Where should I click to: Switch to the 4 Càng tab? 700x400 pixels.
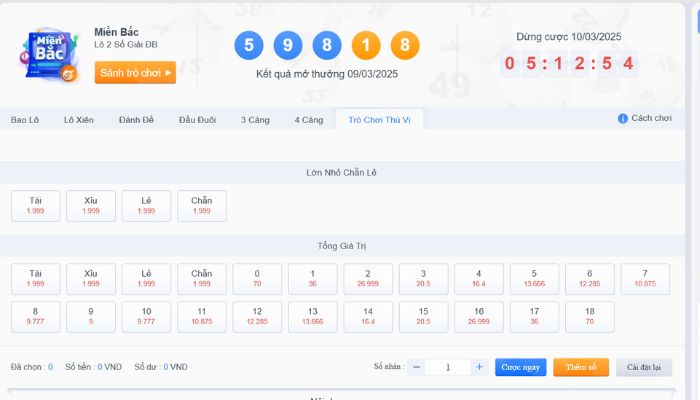click(309, 120)
